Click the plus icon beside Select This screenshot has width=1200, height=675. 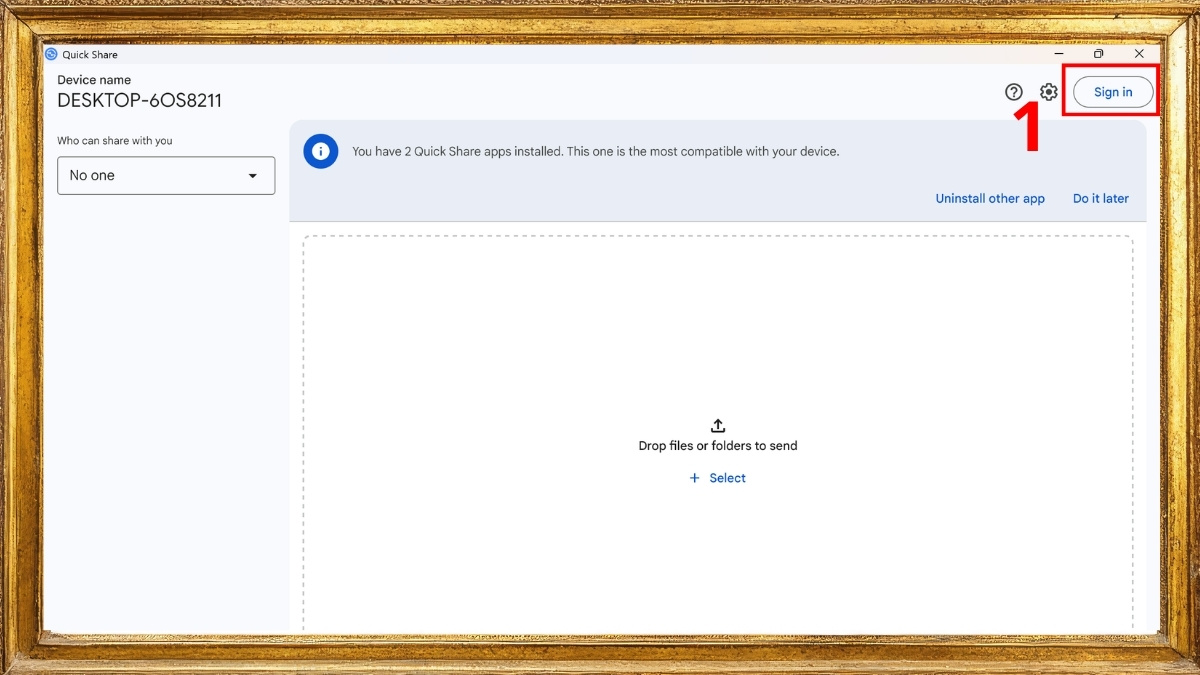pyautogui.click(x=695, y=478)
